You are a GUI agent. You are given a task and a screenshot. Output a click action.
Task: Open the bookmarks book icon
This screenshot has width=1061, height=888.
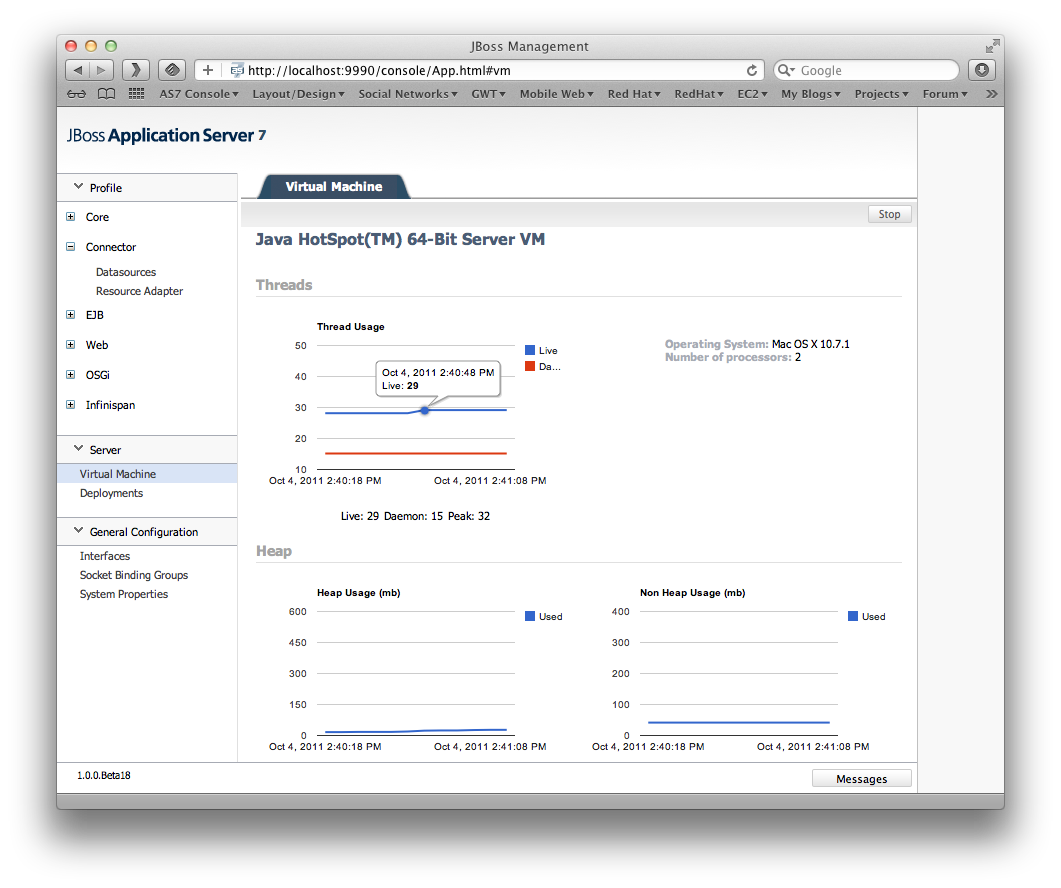tap(106, 94)
